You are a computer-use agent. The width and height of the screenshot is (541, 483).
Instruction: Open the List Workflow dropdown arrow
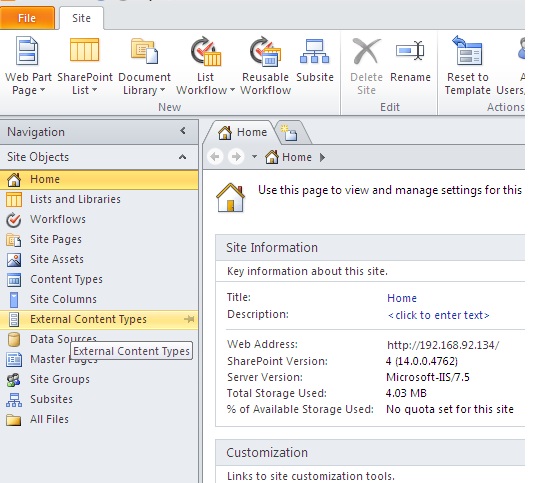pos(232,90)
